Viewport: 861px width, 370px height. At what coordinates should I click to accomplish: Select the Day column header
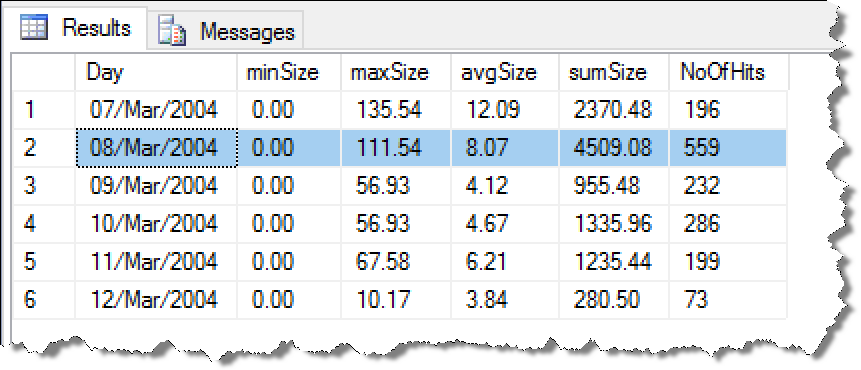[x=156, y=72]
